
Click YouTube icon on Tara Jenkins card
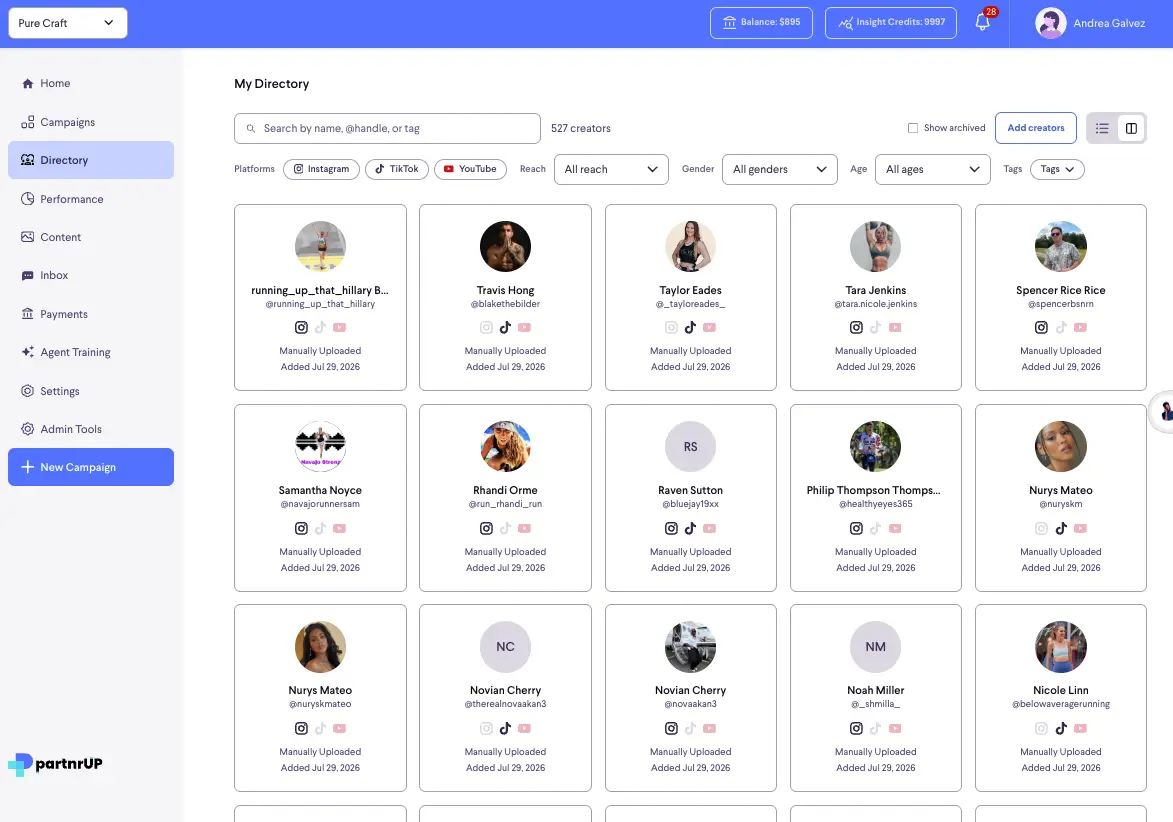895,328
